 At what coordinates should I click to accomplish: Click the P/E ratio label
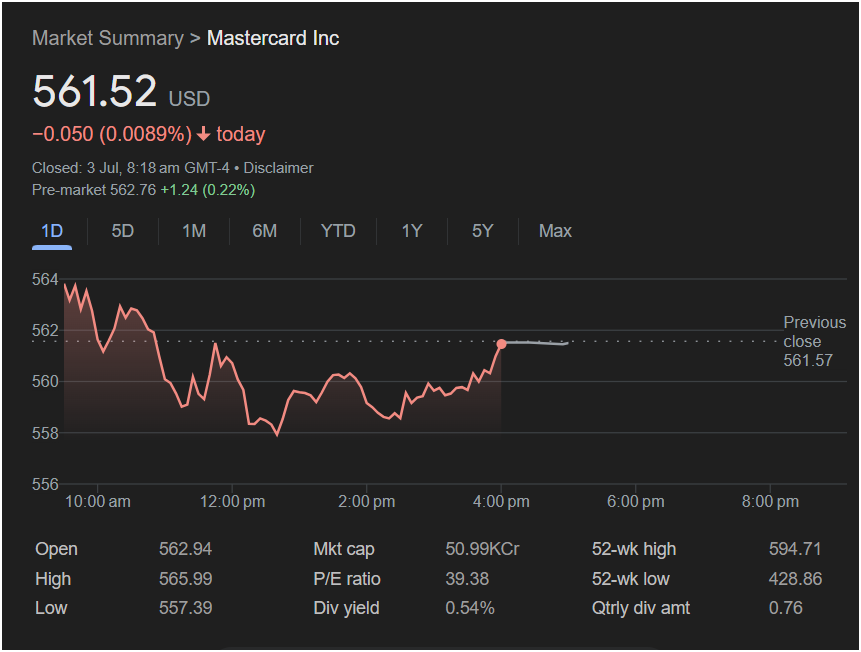tap(347, 578)
